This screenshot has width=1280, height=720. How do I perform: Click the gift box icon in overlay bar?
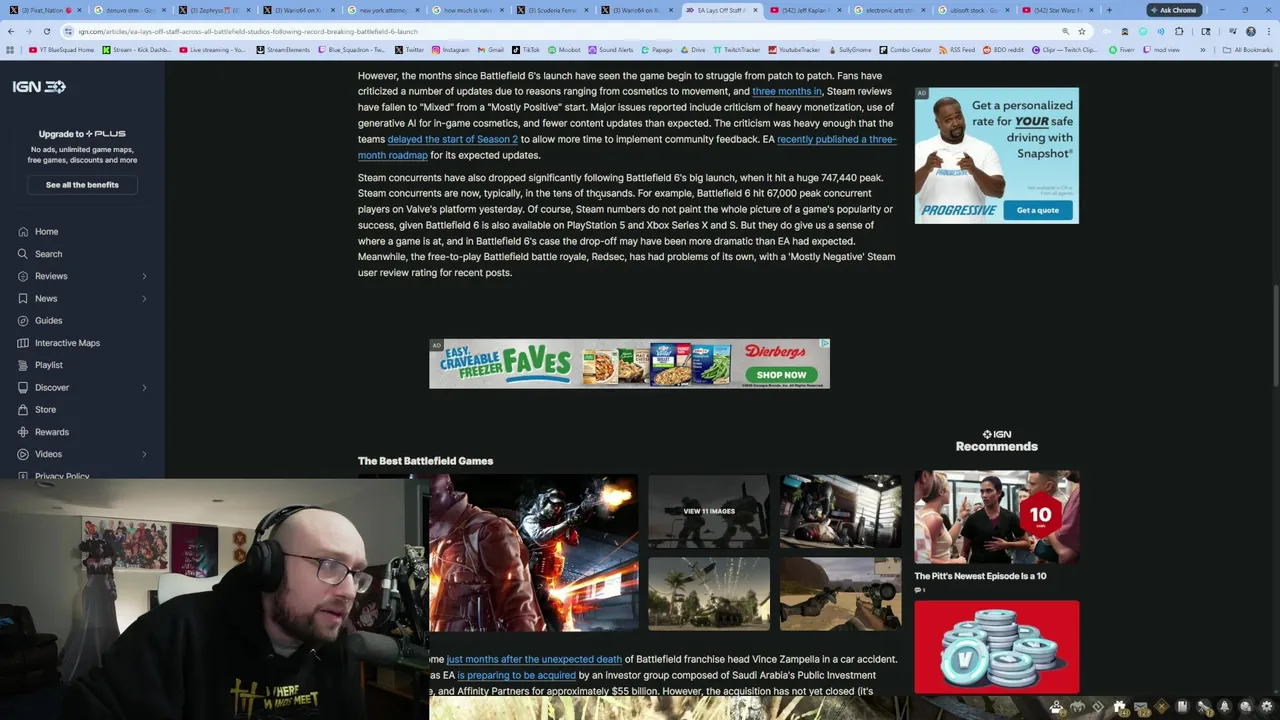1119,707
